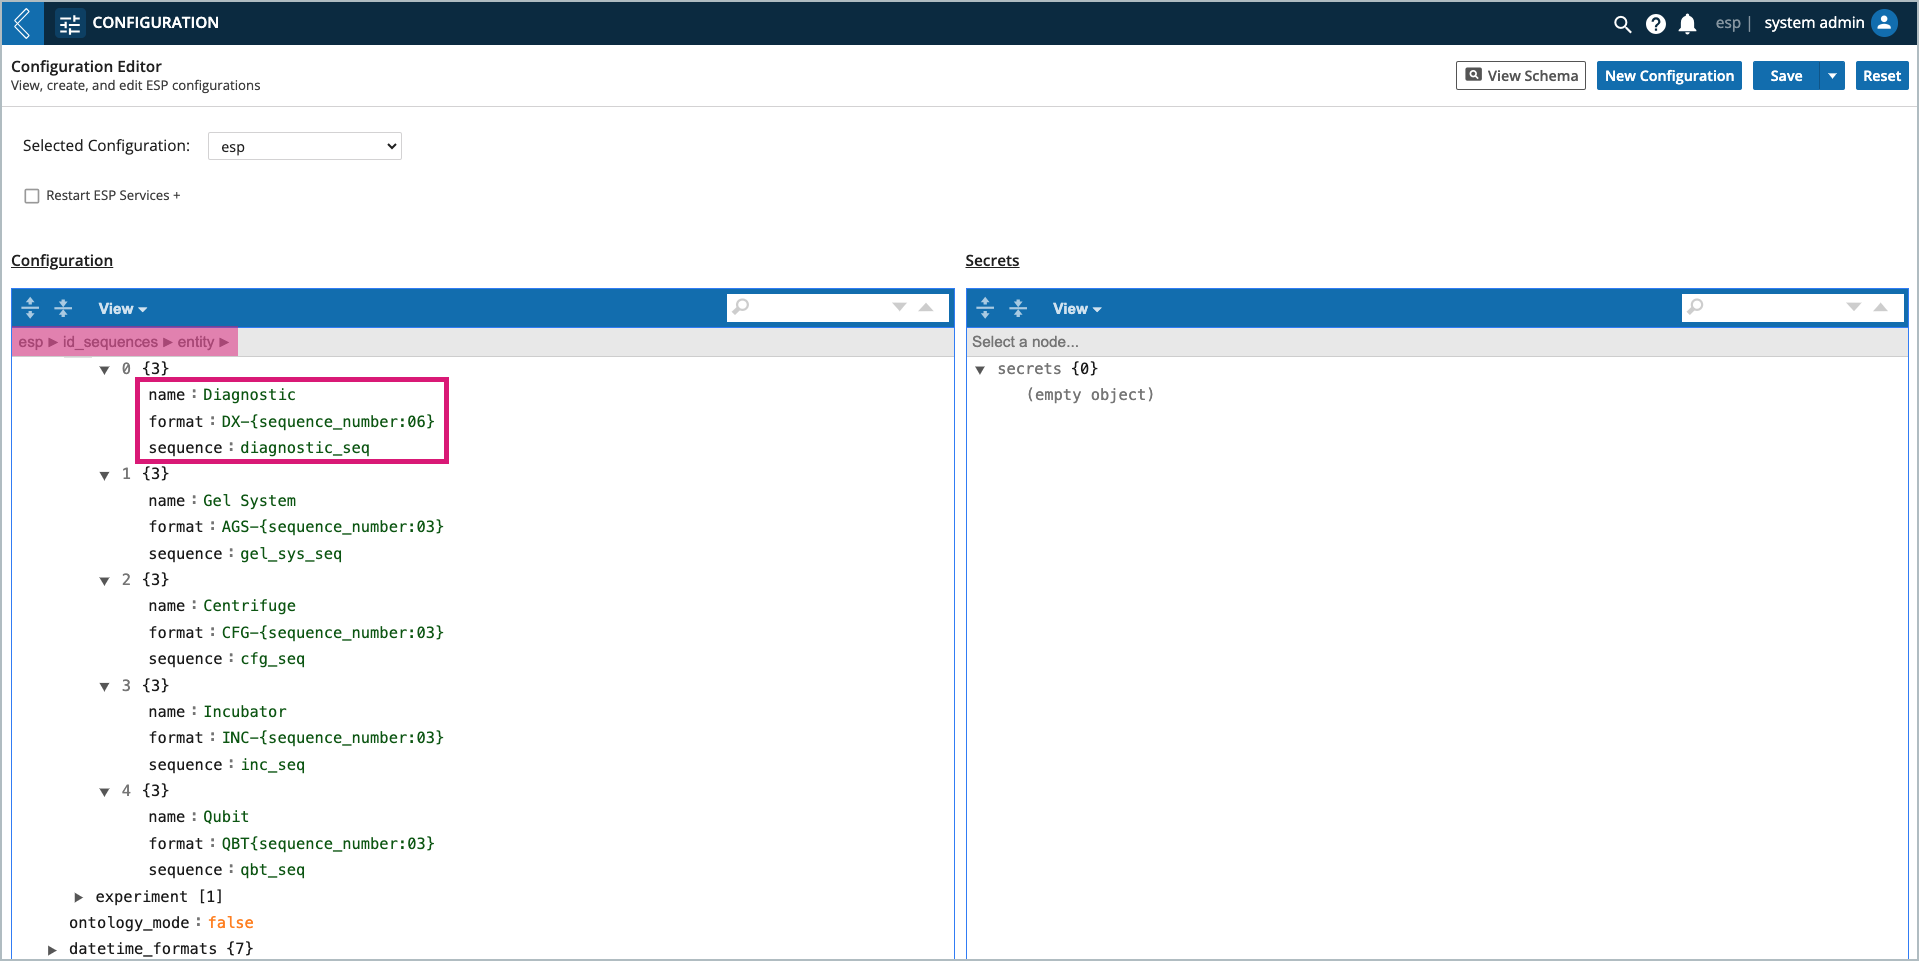Collapse the secrets root node

pos(980,370)
